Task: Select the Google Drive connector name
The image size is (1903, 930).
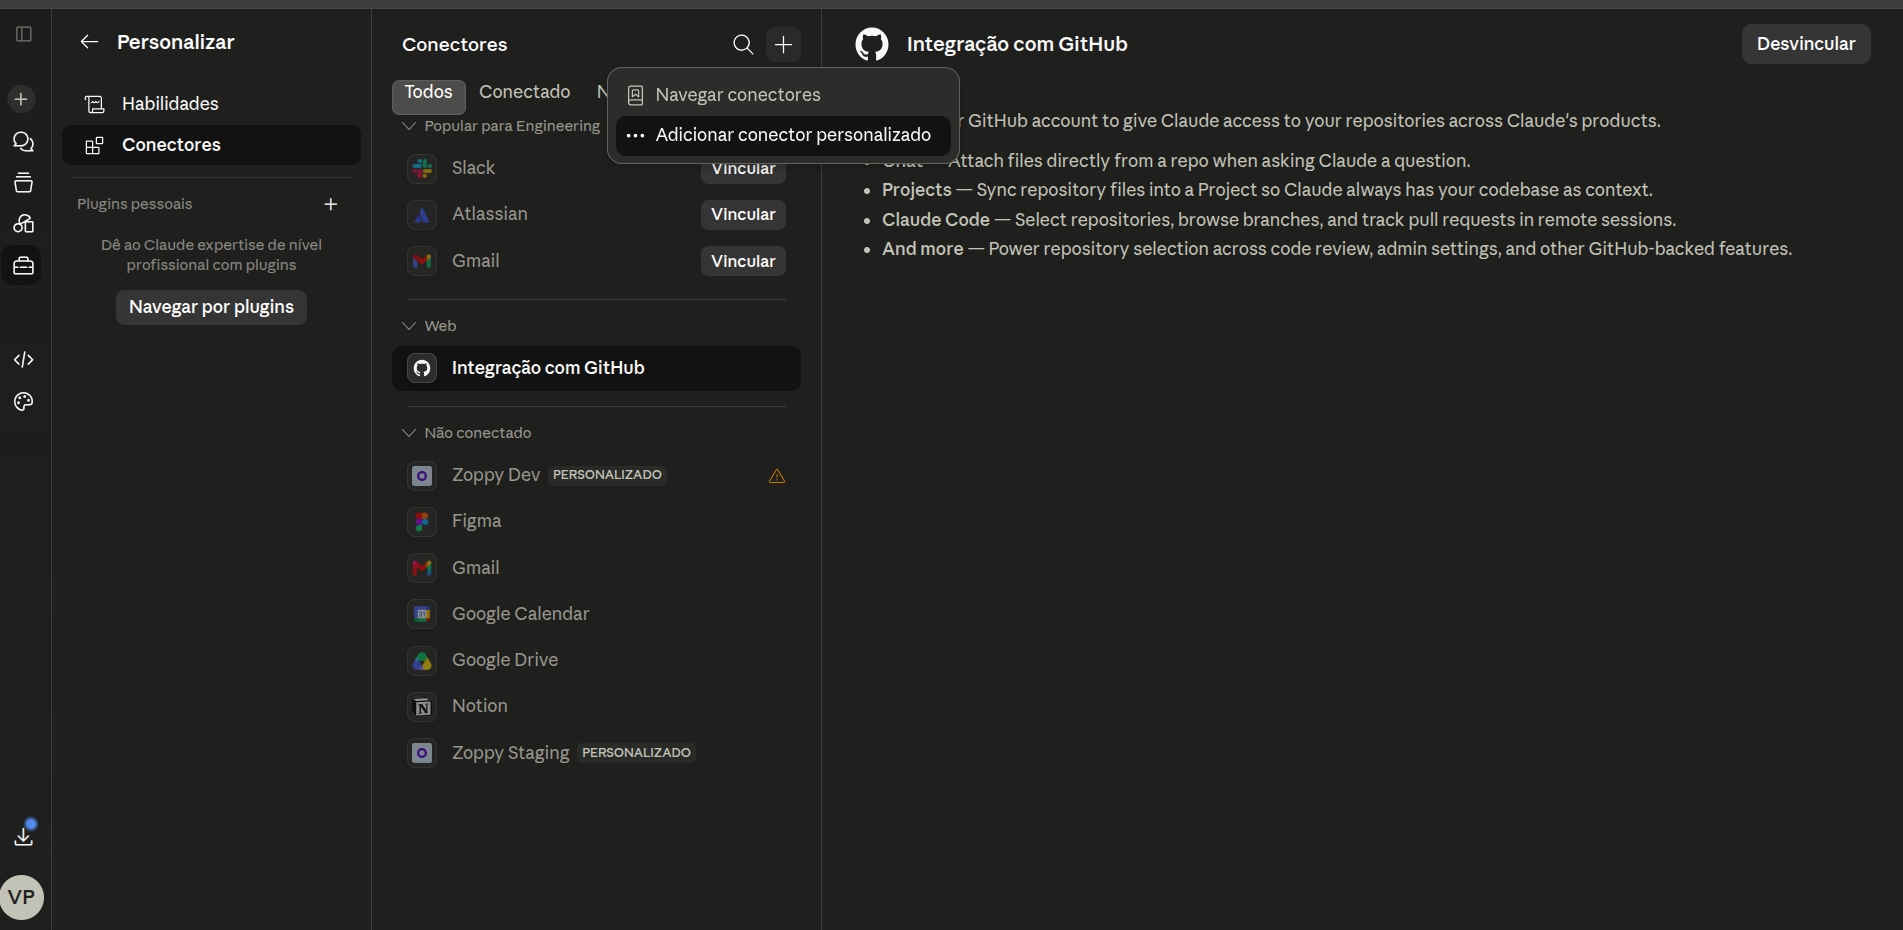Action: pos(505,660)
